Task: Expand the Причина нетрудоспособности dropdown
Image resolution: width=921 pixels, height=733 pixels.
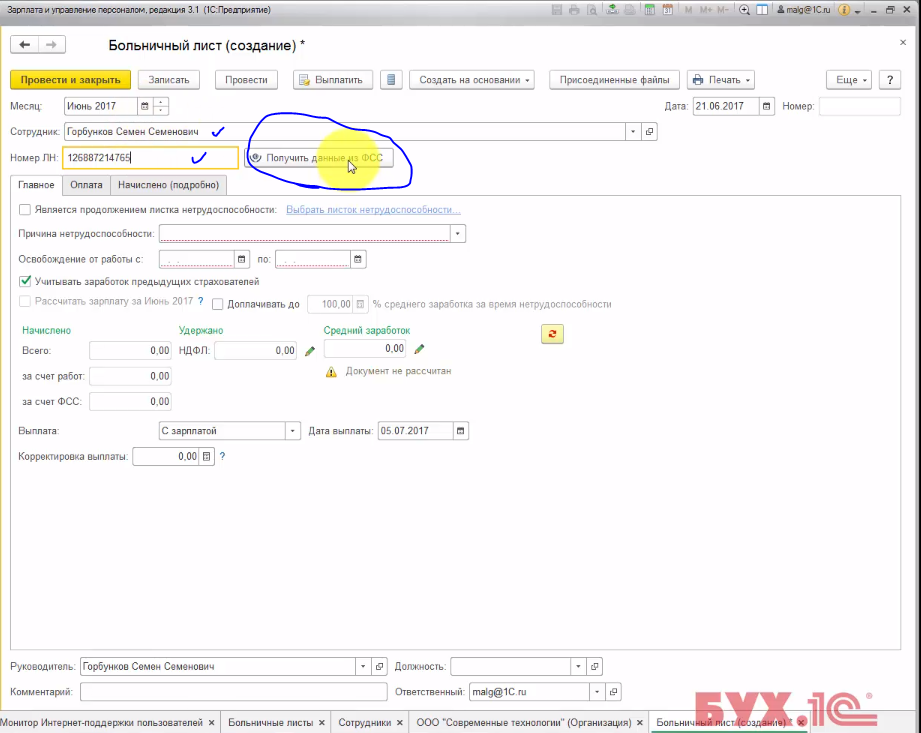Action: [458, 234]
